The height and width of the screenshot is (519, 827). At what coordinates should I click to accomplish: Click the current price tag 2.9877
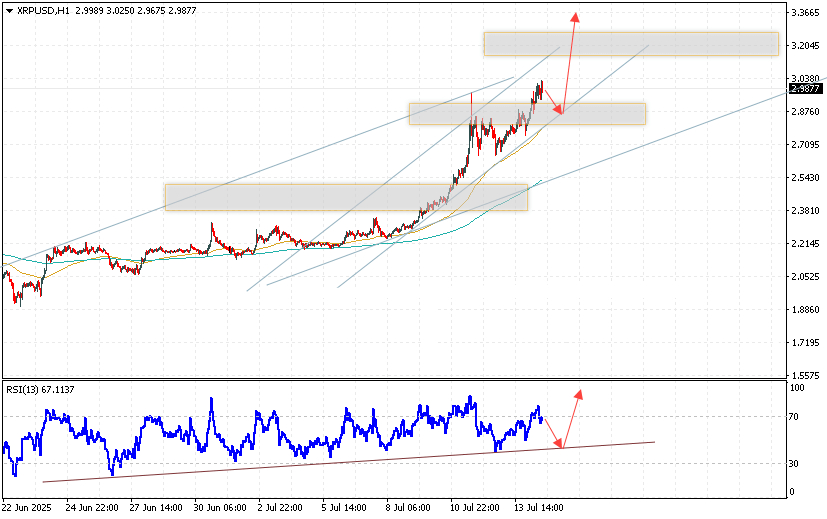coord(805,88)
